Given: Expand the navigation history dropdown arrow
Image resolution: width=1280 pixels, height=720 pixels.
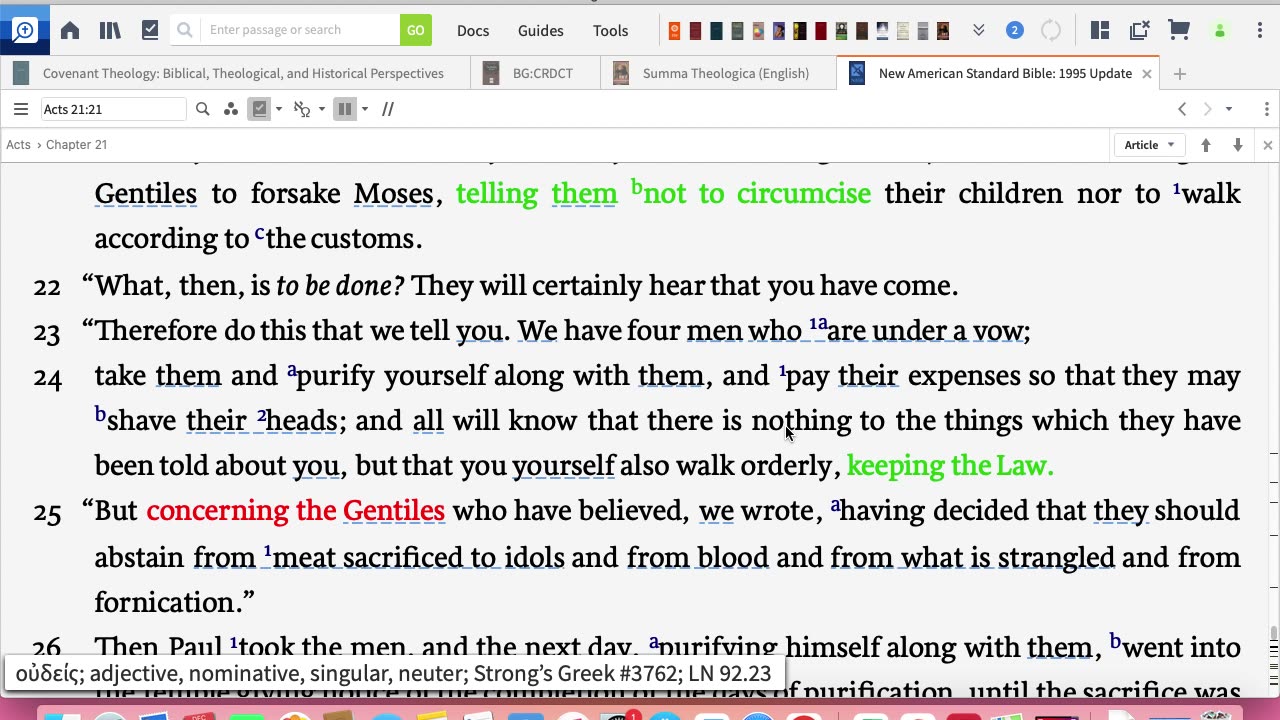Looking at the screenshot, I should pos(1229,109).
